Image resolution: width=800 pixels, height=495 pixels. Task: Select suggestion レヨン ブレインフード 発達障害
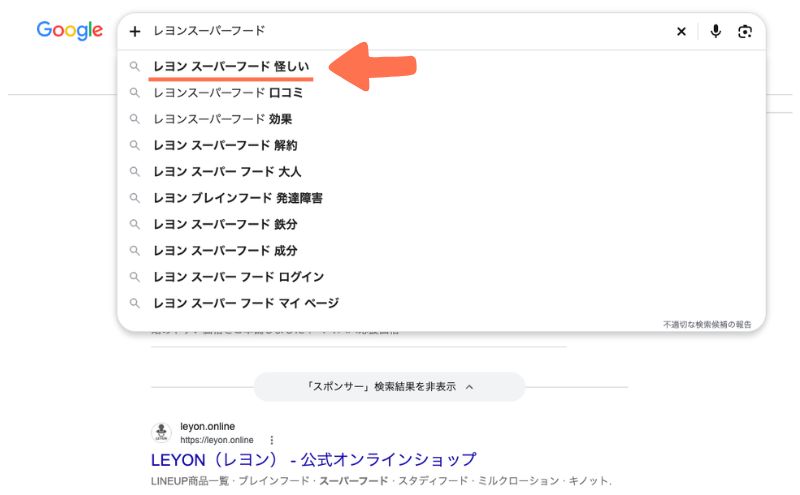(x=441, y=198)
